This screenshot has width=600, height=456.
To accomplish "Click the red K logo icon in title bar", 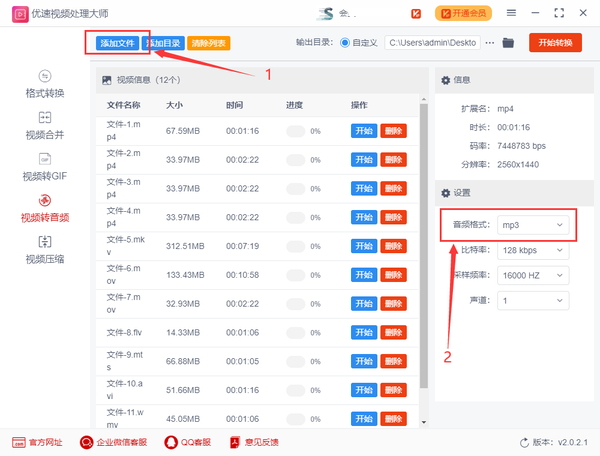I will coord(416,14).
